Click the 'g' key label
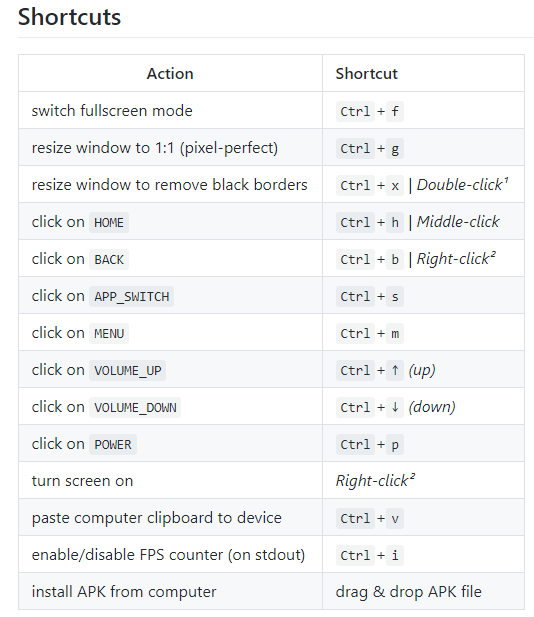This screenshot has width=534, height=617. (x=395, y=148)
